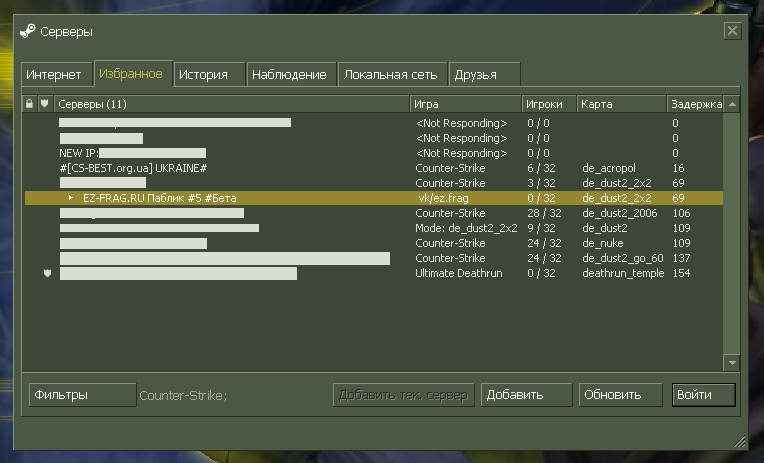Select the EZ-FRAG.RU Паблик #5 #Бета row
The image size is (764, 463).
(x=374, y=198)
